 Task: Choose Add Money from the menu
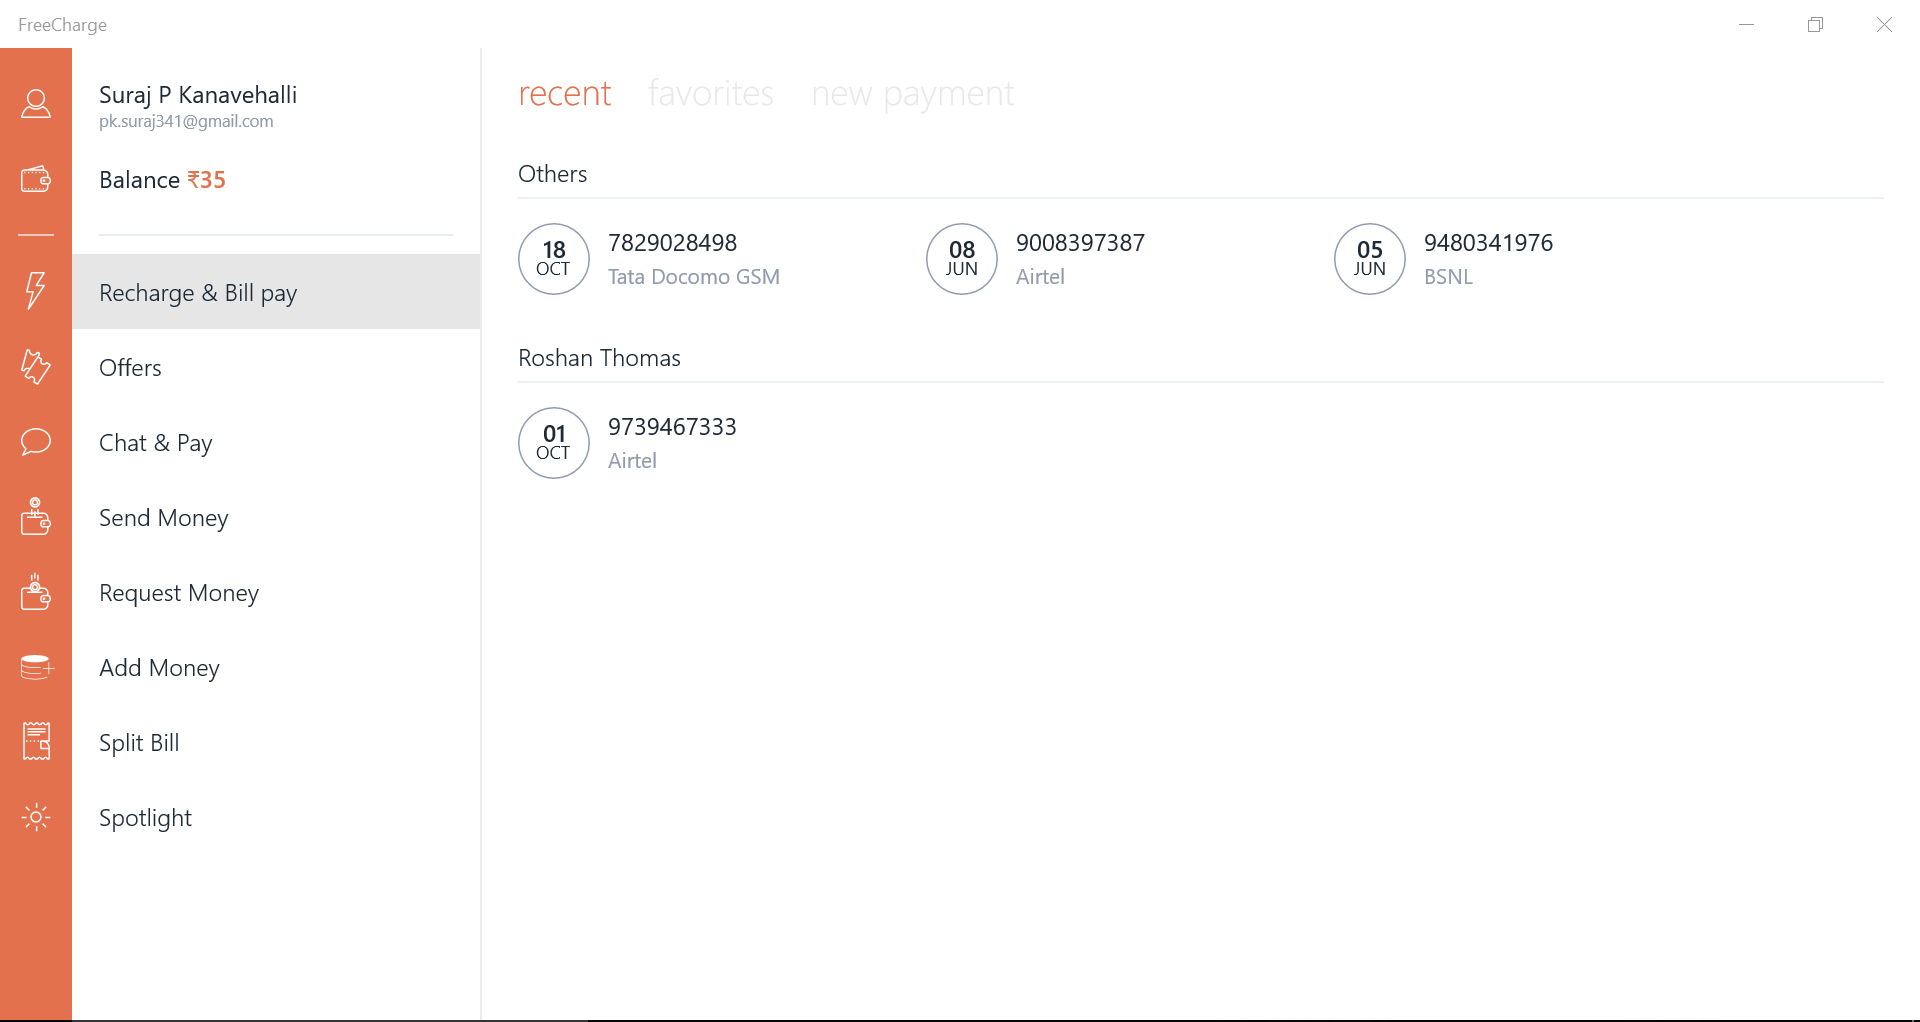[x=276, y=667]
